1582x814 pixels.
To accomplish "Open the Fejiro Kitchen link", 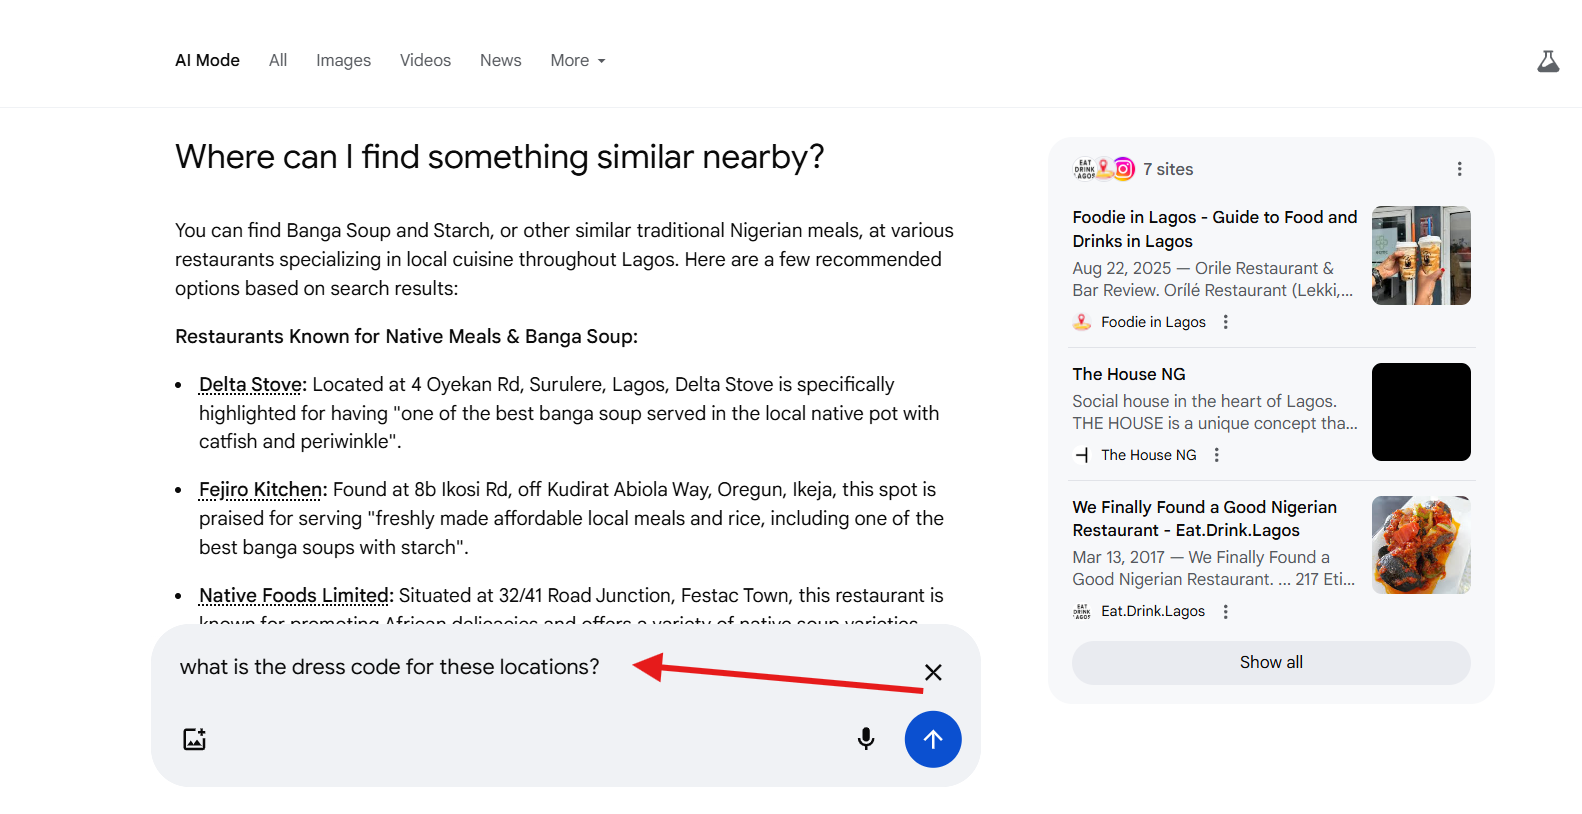I will tap(260, 490).
